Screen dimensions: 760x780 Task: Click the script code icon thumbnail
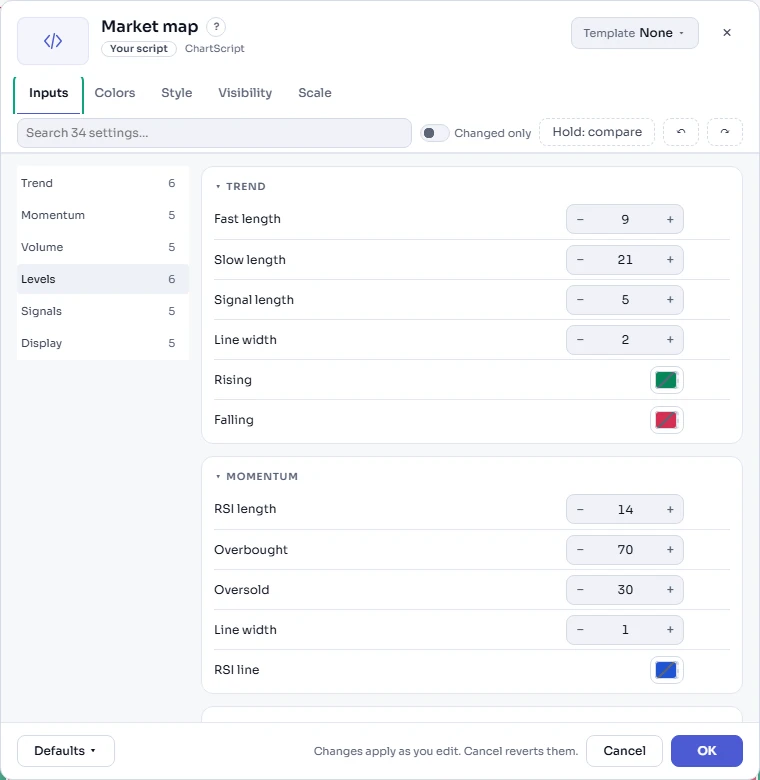53,41
